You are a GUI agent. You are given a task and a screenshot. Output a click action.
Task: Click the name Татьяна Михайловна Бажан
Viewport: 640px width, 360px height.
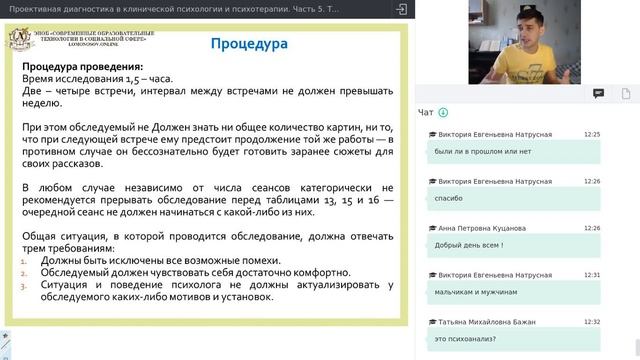[x=487, y=322]
